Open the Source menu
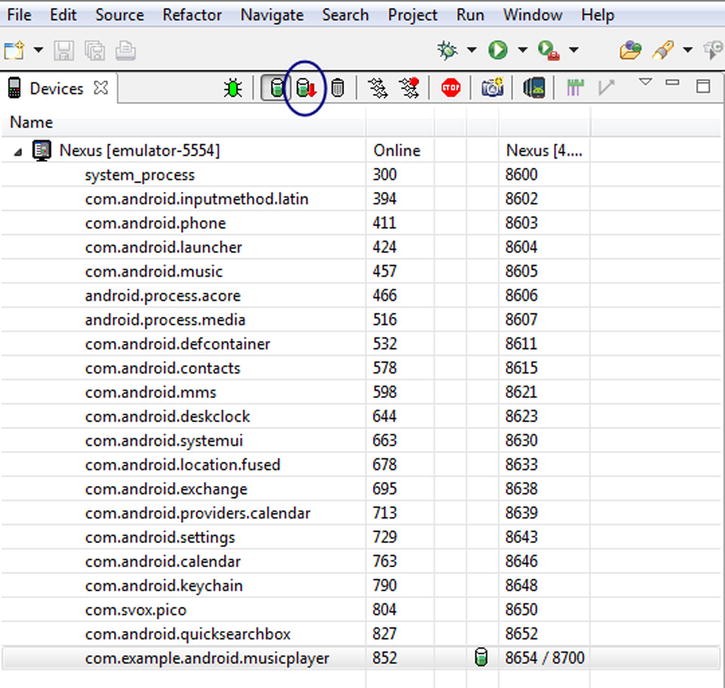This screenshot has width=725, height=688. [x=120, y=15]
